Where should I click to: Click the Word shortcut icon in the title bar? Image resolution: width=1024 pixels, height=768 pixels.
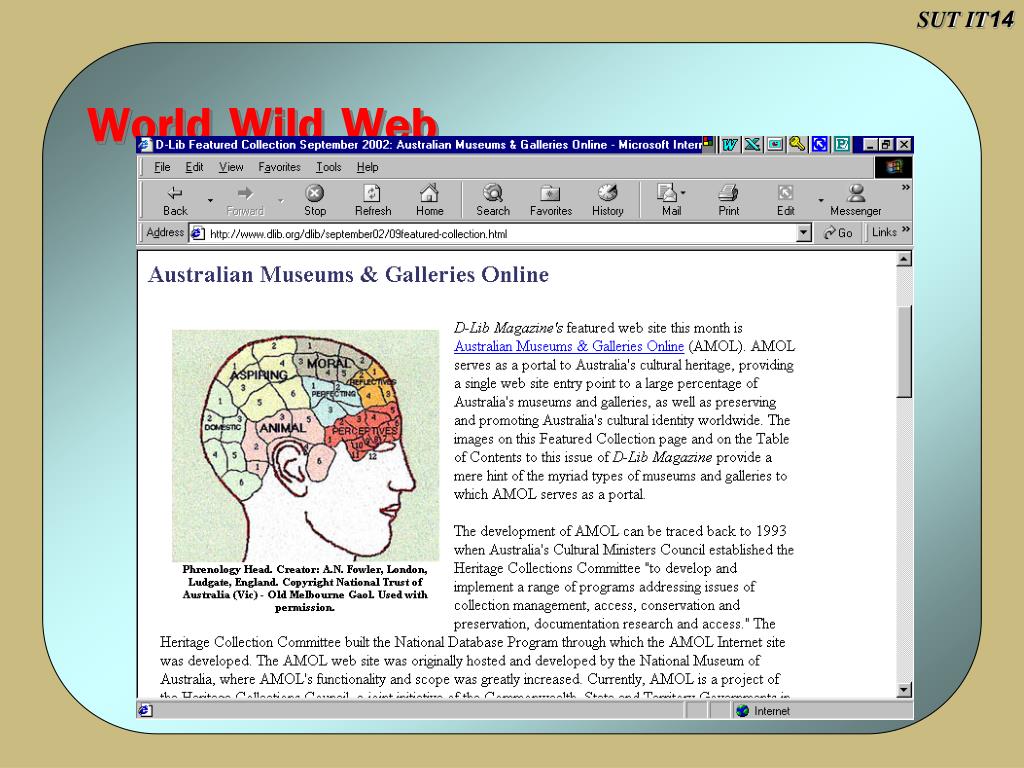click(729, 144)
